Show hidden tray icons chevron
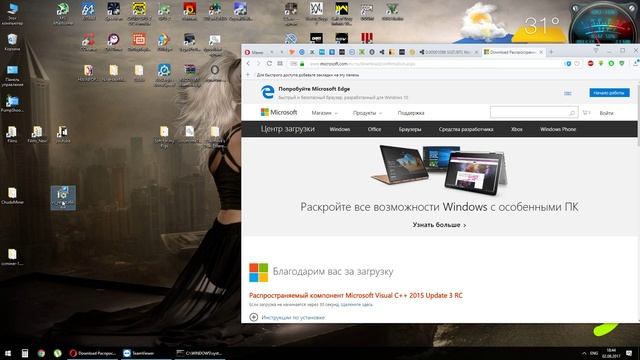 [x=584, y=353]
